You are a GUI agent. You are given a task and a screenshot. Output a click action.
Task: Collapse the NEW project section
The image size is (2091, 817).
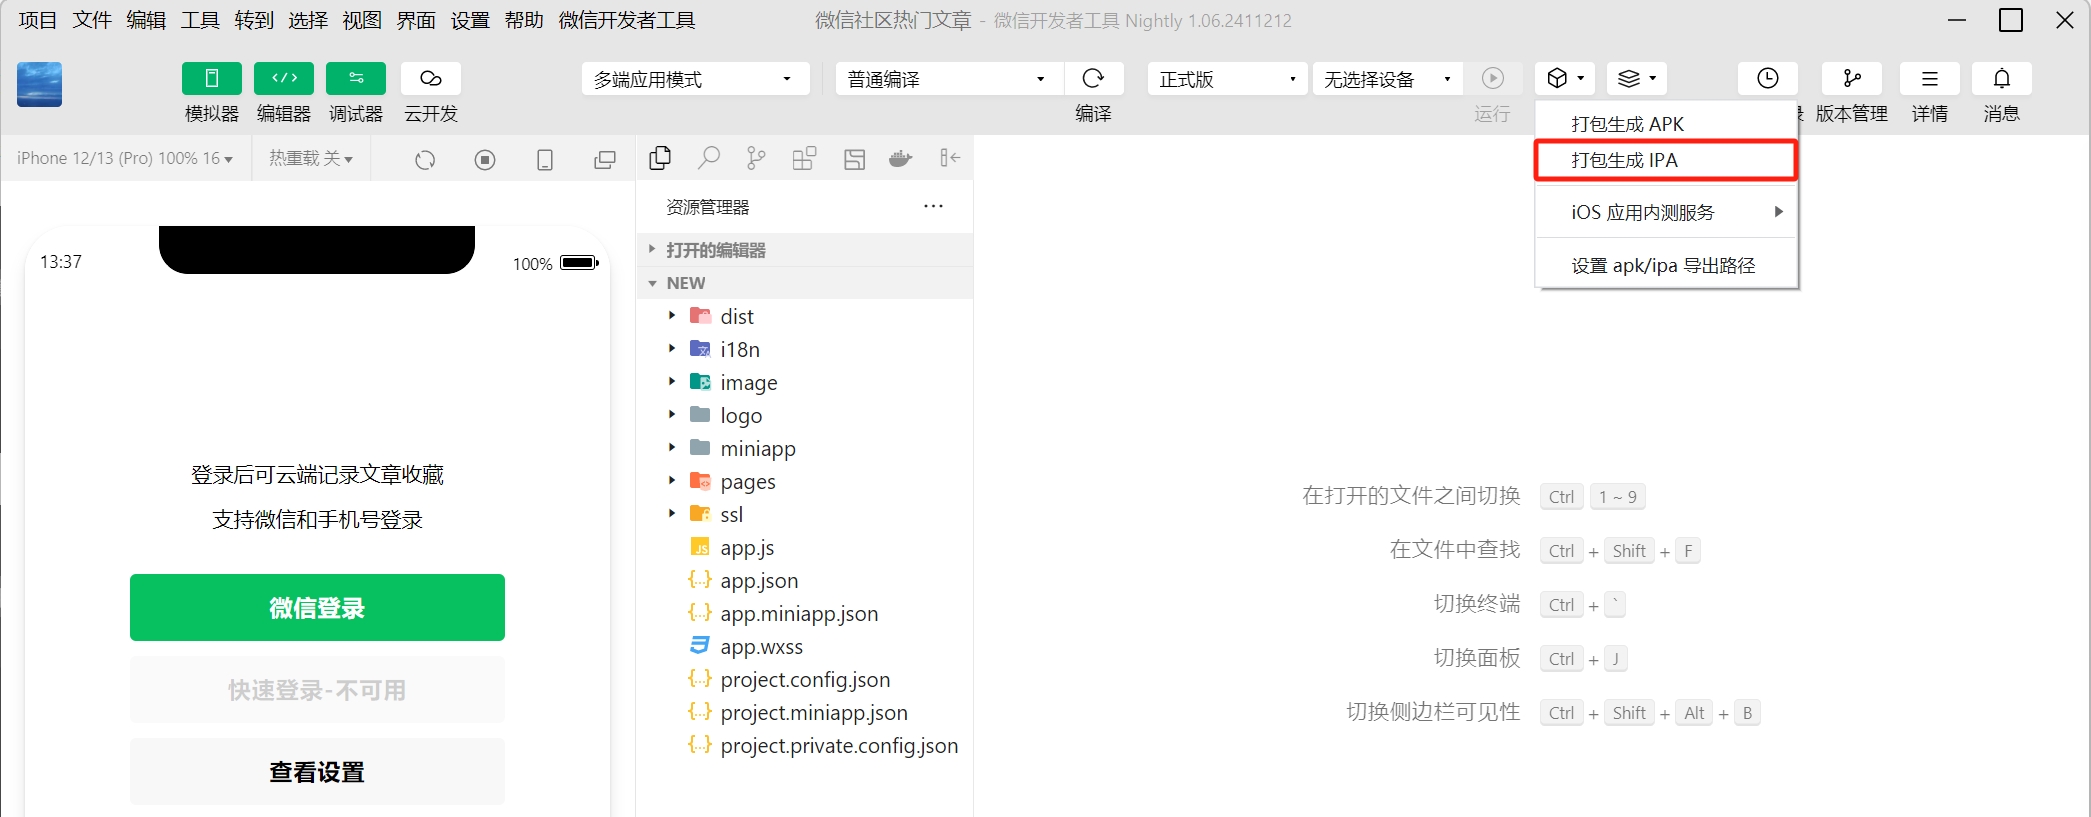point(805,283)
